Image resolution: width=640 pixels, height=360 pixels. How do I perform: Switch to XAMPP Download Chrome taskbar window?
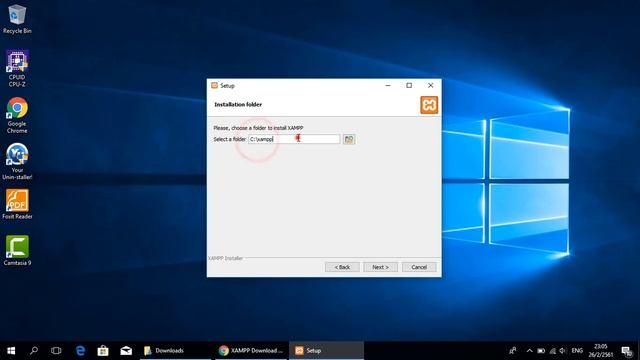(x=250, y=351)
